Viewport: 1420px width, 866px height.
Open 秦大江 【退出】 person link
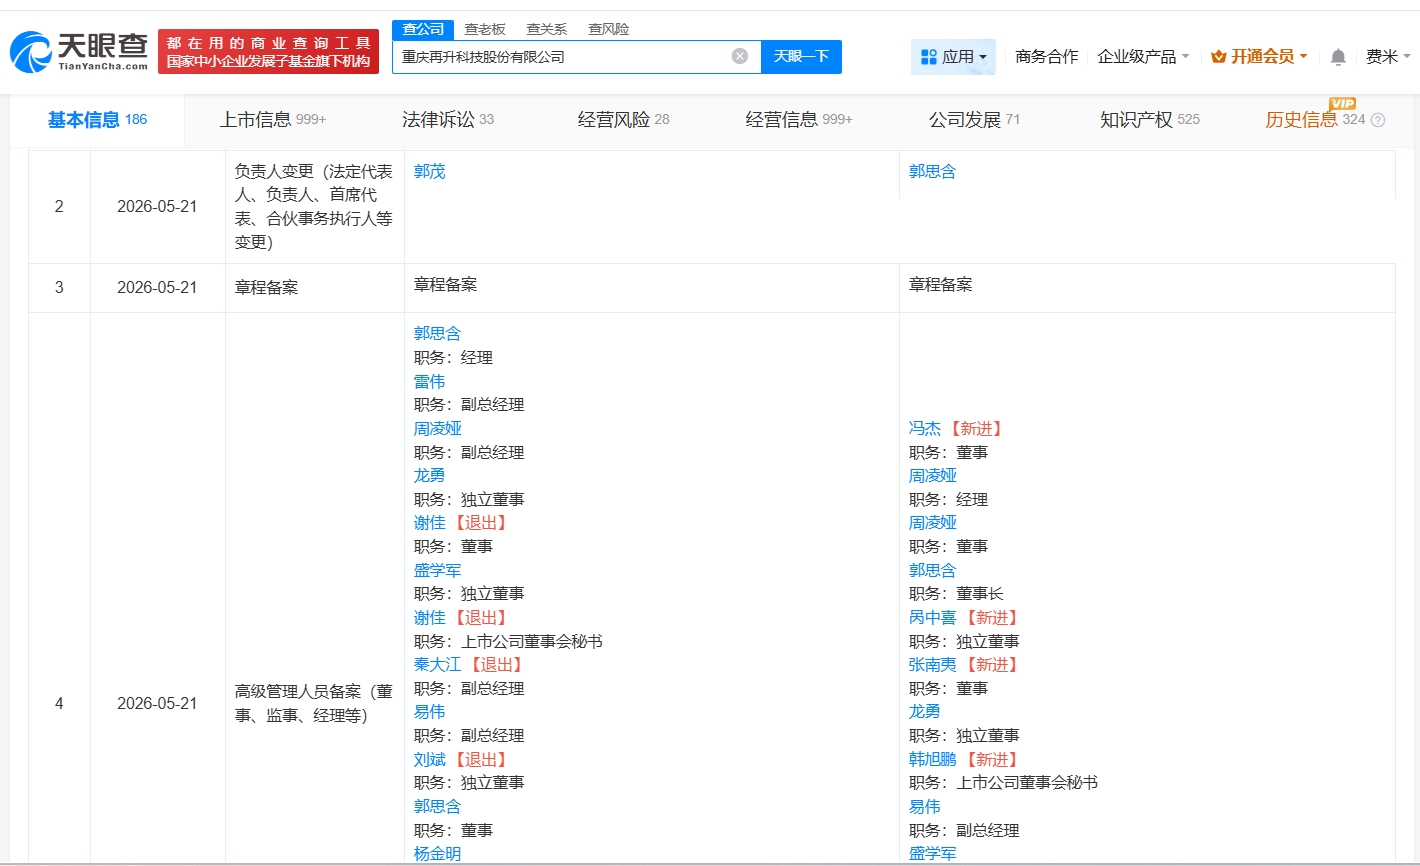(438, 665)
